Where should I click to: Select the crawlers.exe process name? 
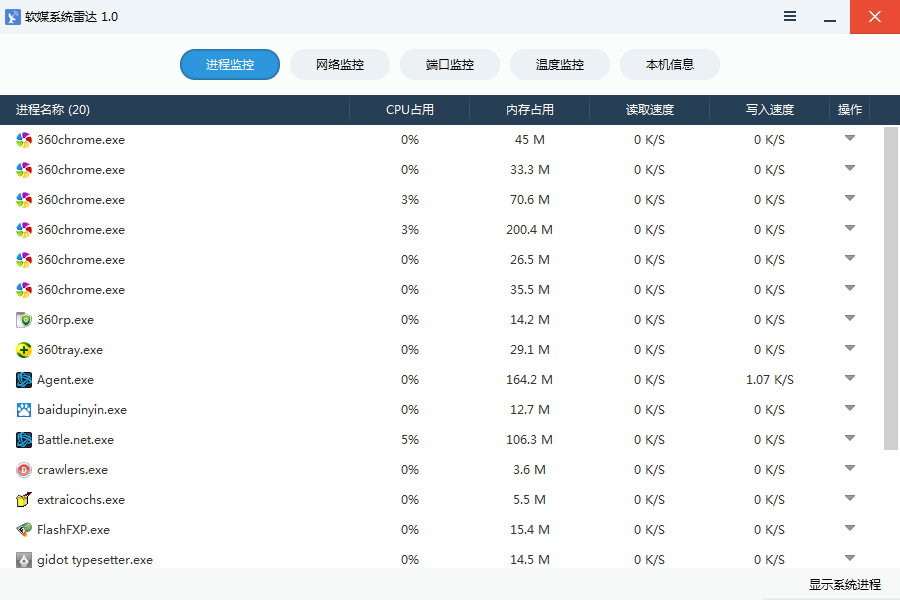click(x=72, y=470)
